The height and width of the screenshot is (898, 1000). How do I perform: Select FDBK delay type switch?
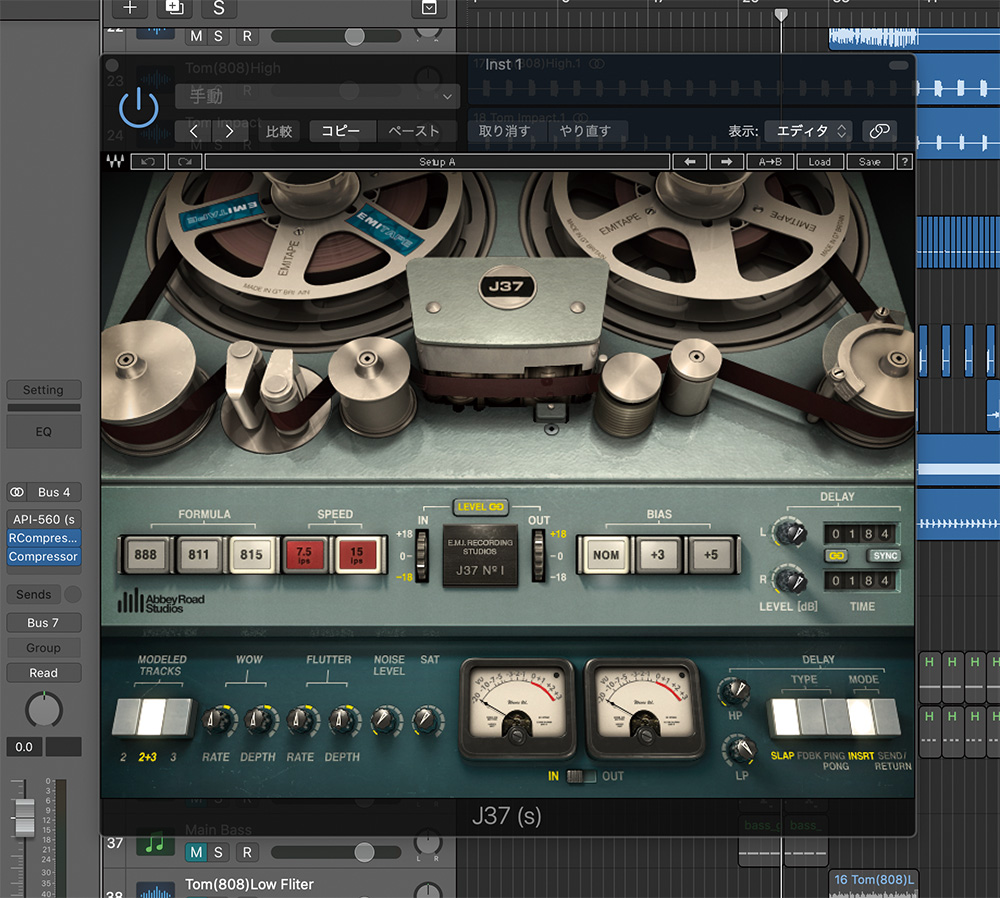point(809,717)
